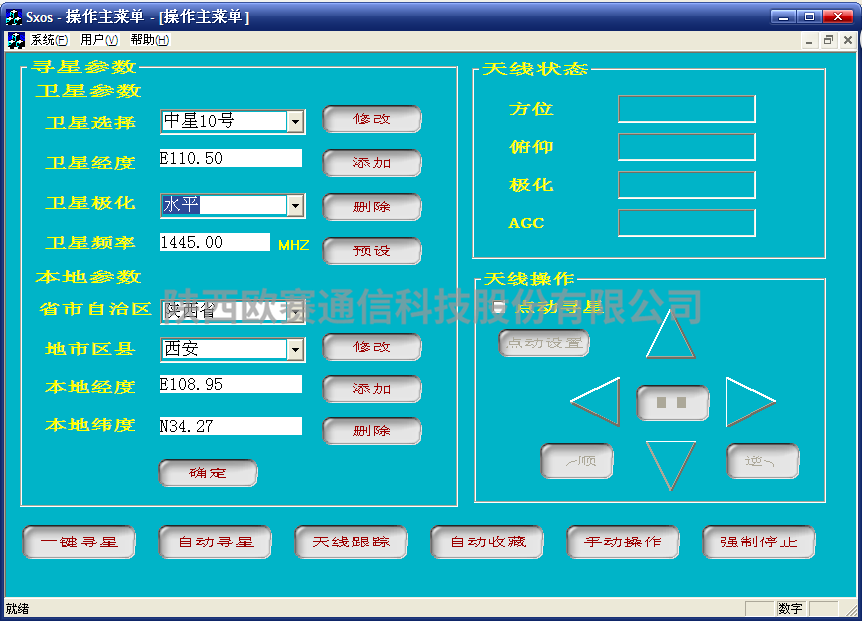Click the 一键寻星 button

[x=79, y=542]
